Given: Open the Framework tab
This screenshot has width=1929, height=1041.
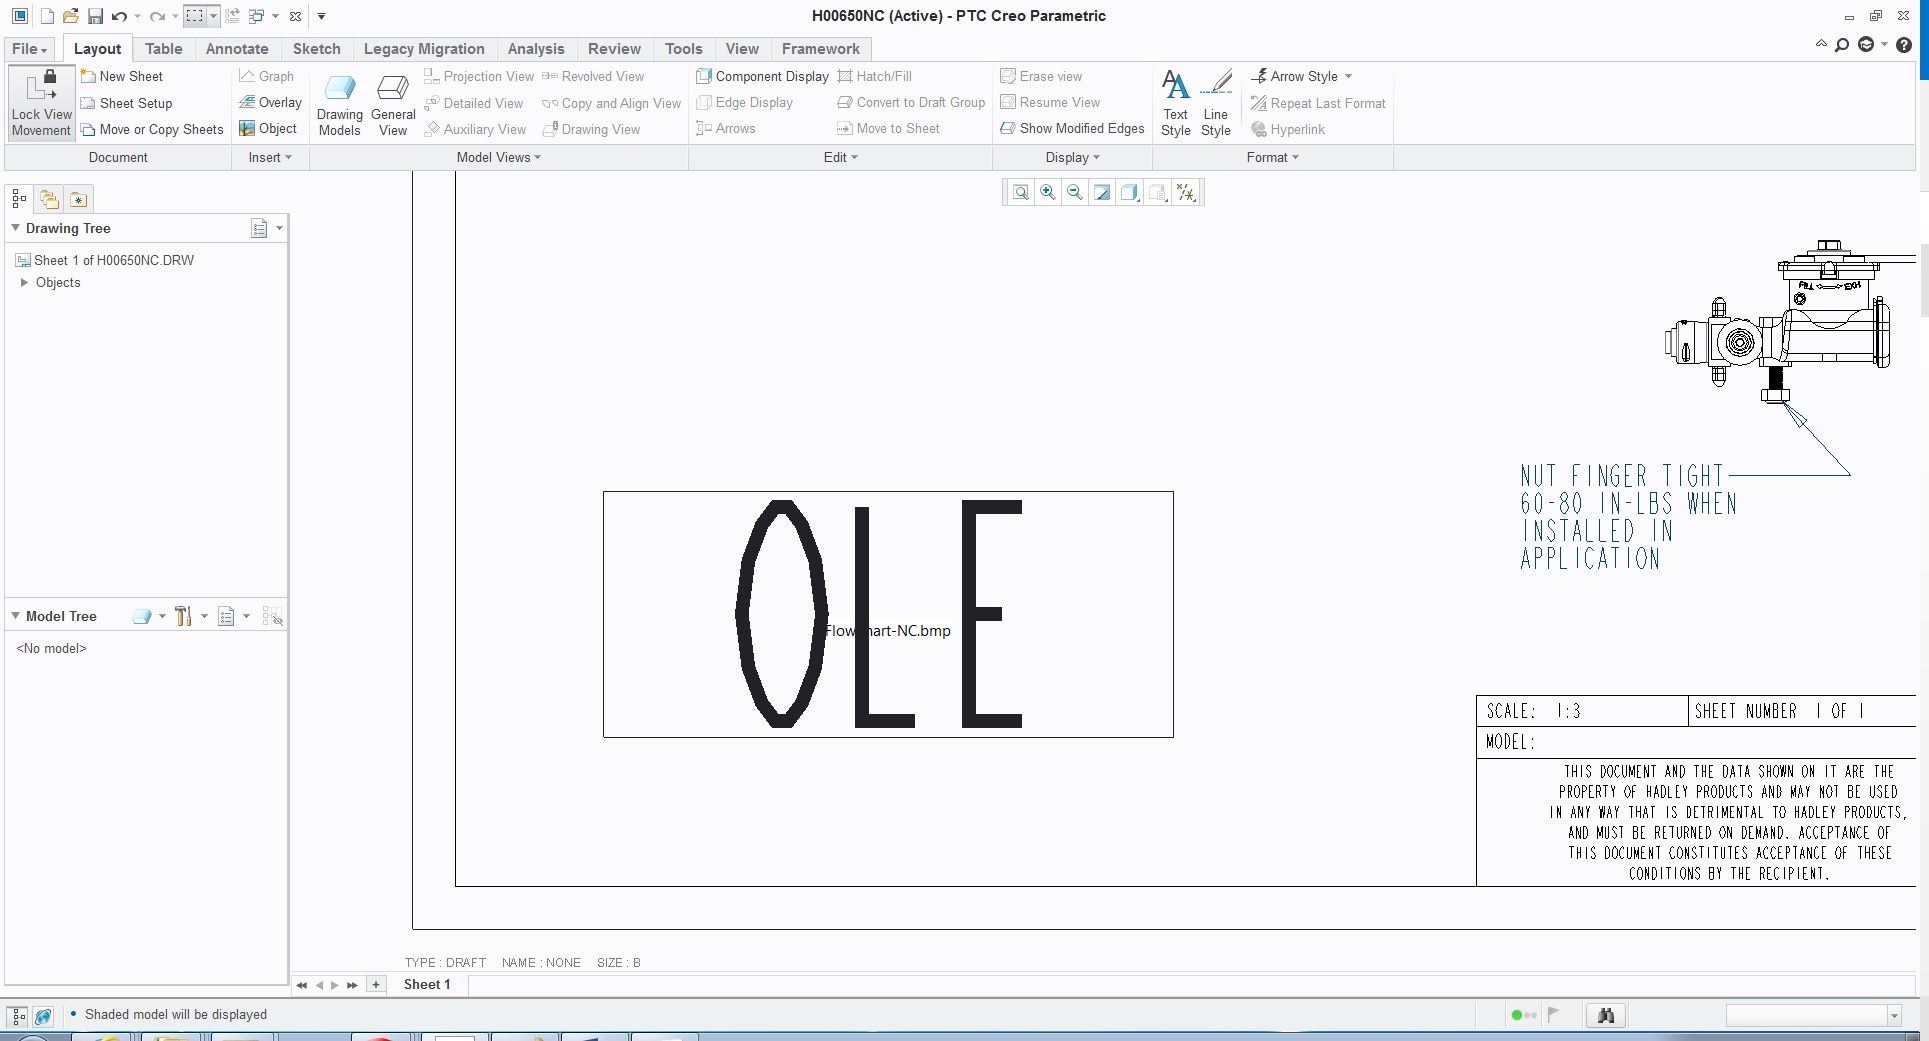Looking at the screenshot, I should pos(820,48).
